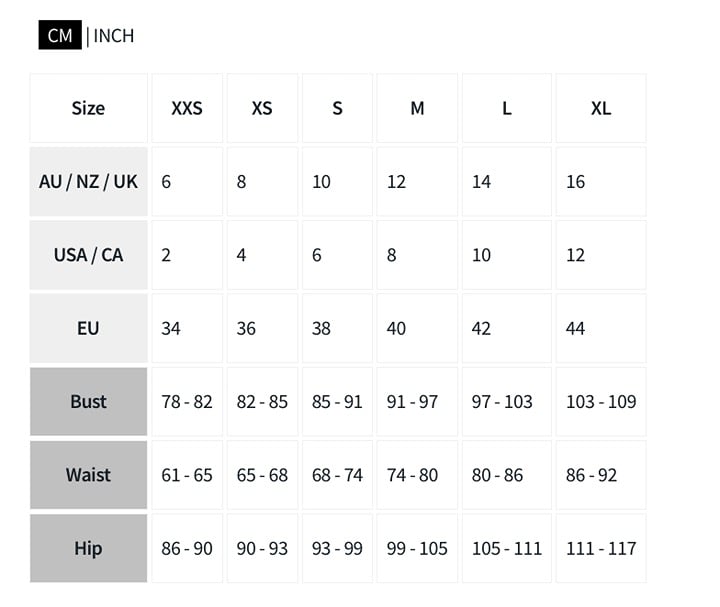Choose the XL size column header
Image resolution: width=720 pixels, height=607 pixels.
coord(601,108)
